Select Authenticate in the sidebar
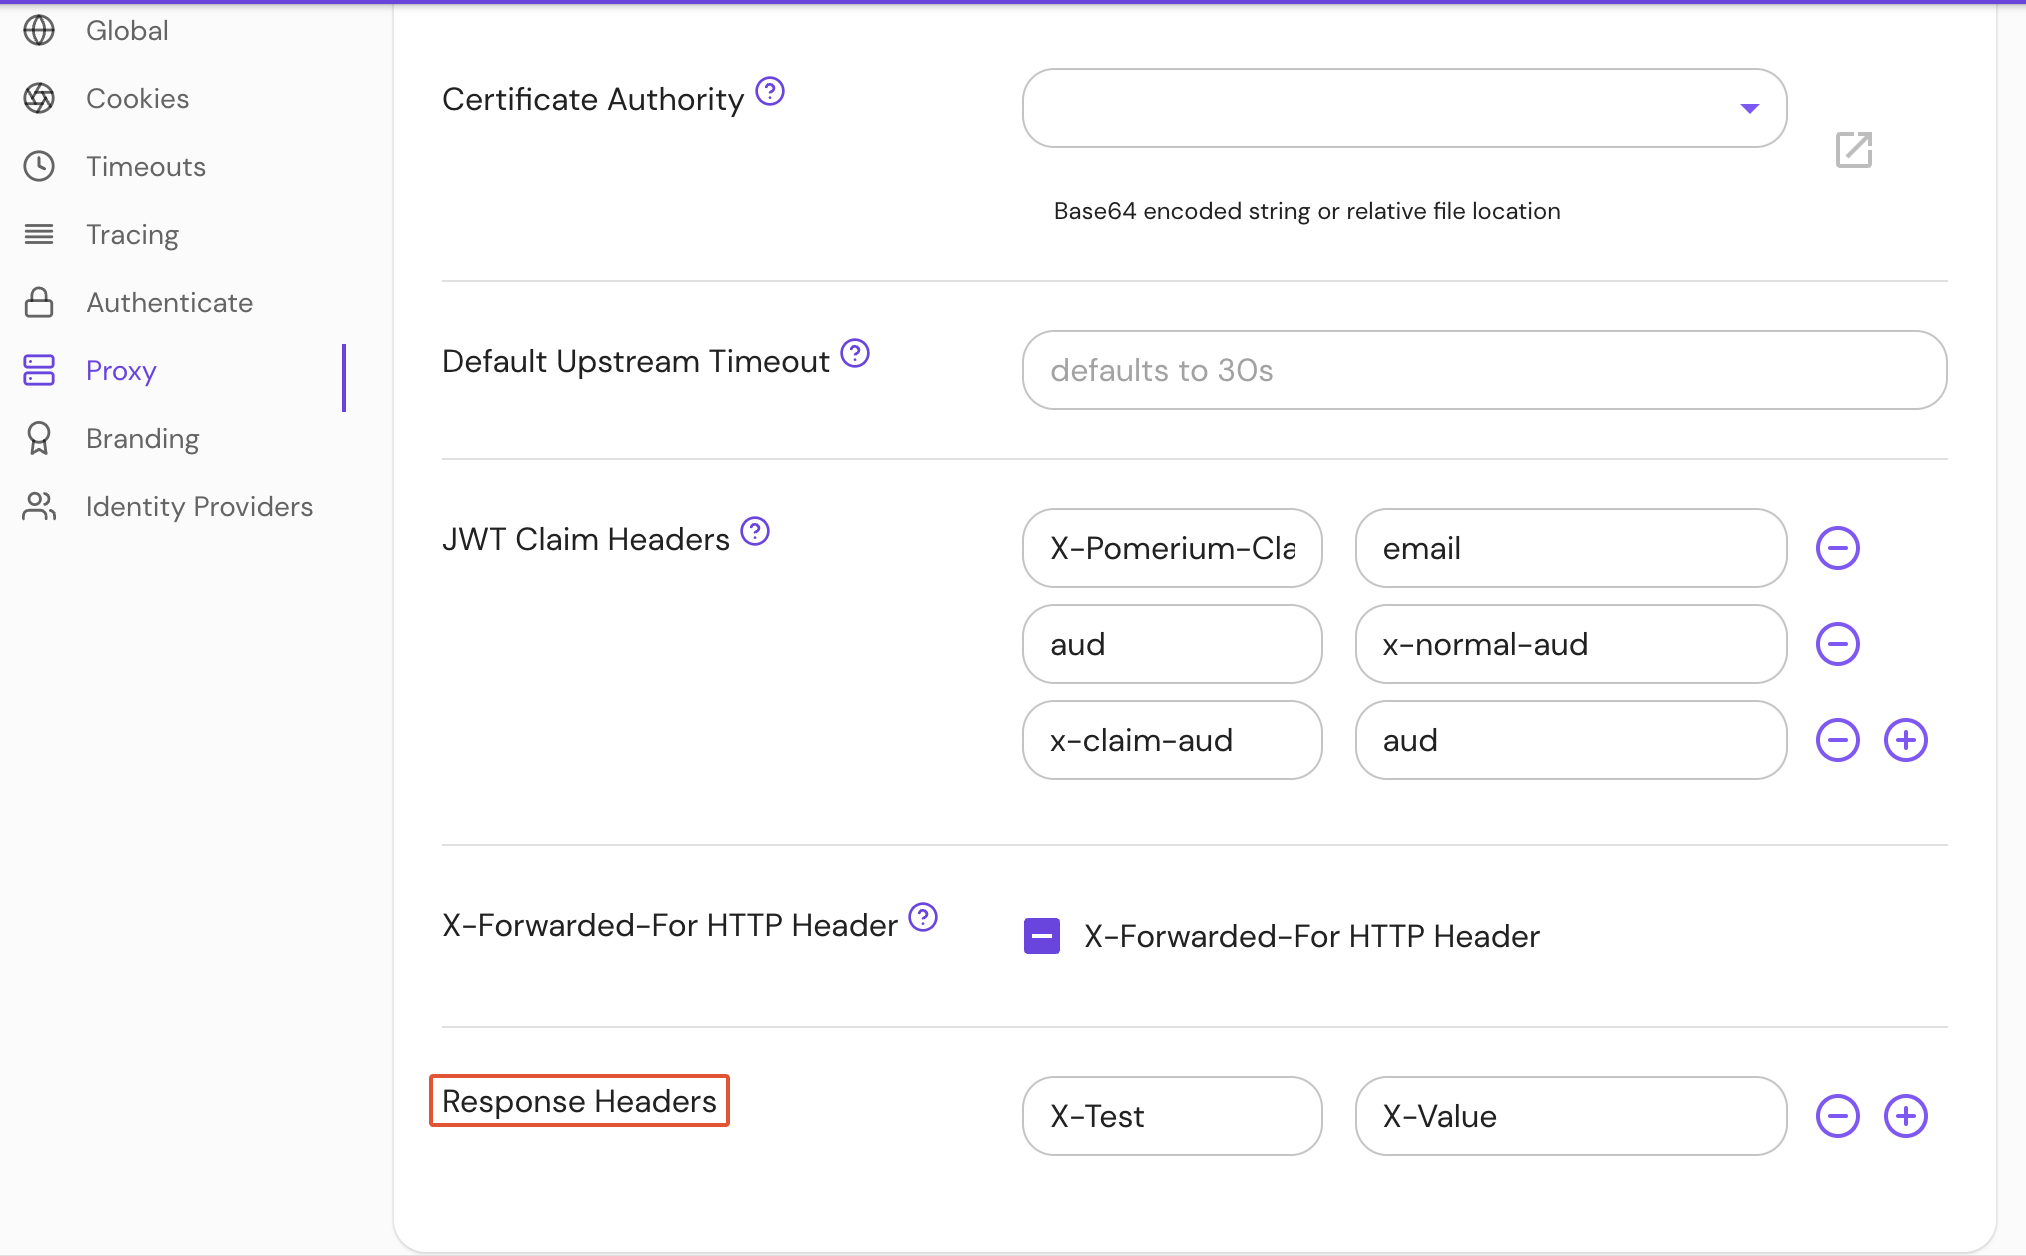The height and width of the screenshot is (1256, 2026). [168, 302]
